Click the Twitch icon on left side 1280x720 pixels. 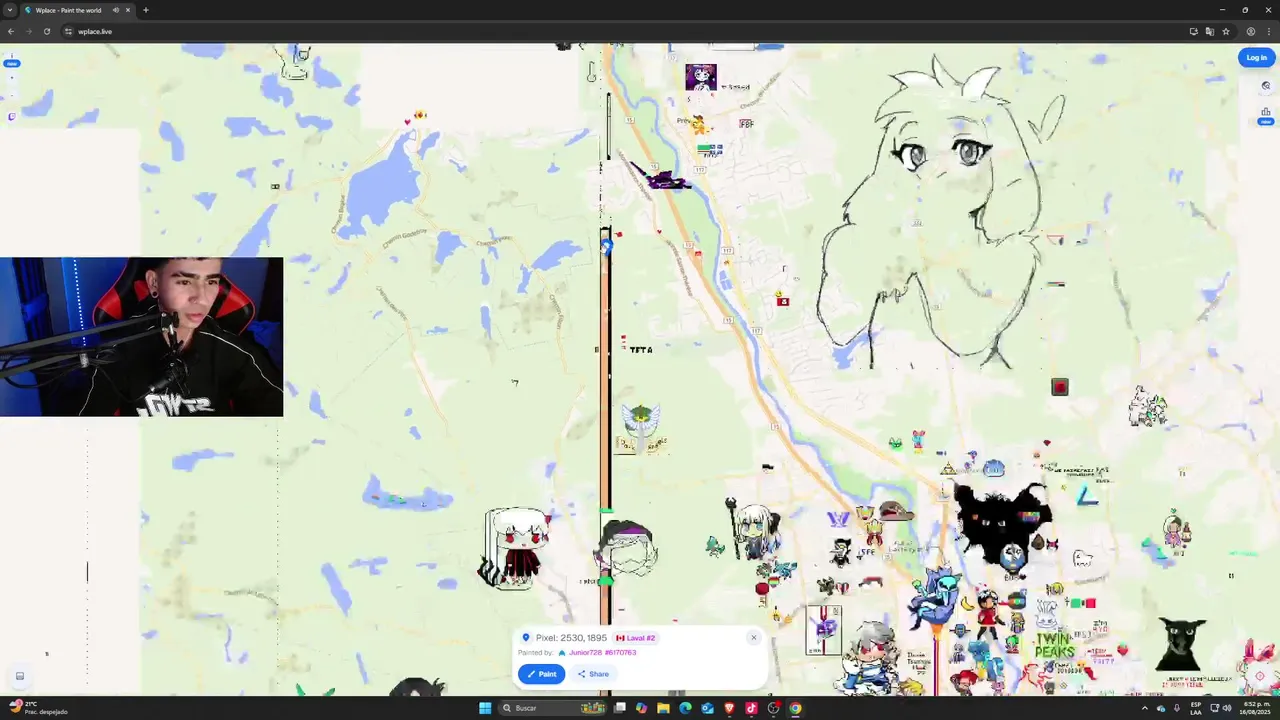(11, 117)
